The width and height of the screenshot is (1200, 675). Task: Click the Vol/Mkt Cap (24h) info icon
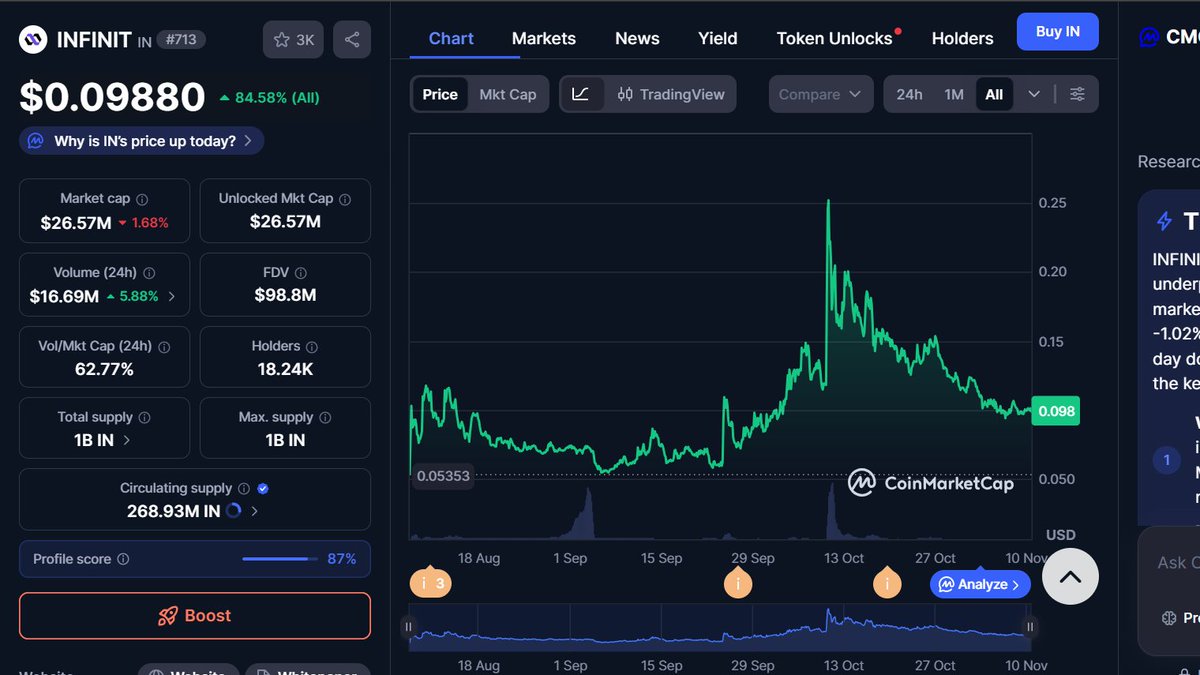(x=164, y=346)
